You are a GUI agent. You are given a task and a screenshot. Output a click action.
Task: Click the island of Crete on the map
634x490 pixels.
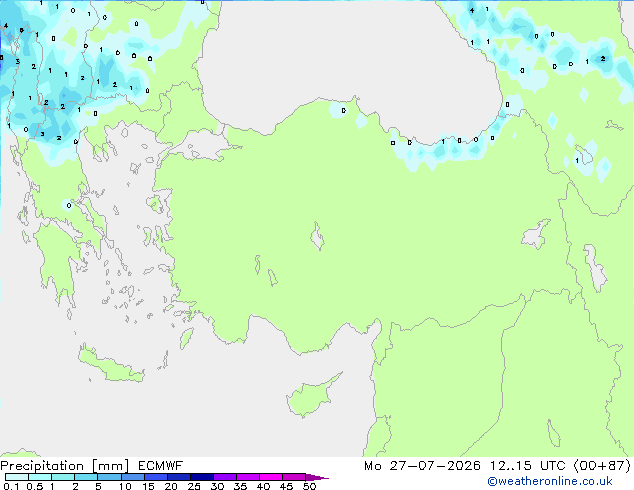coord(111,365)
